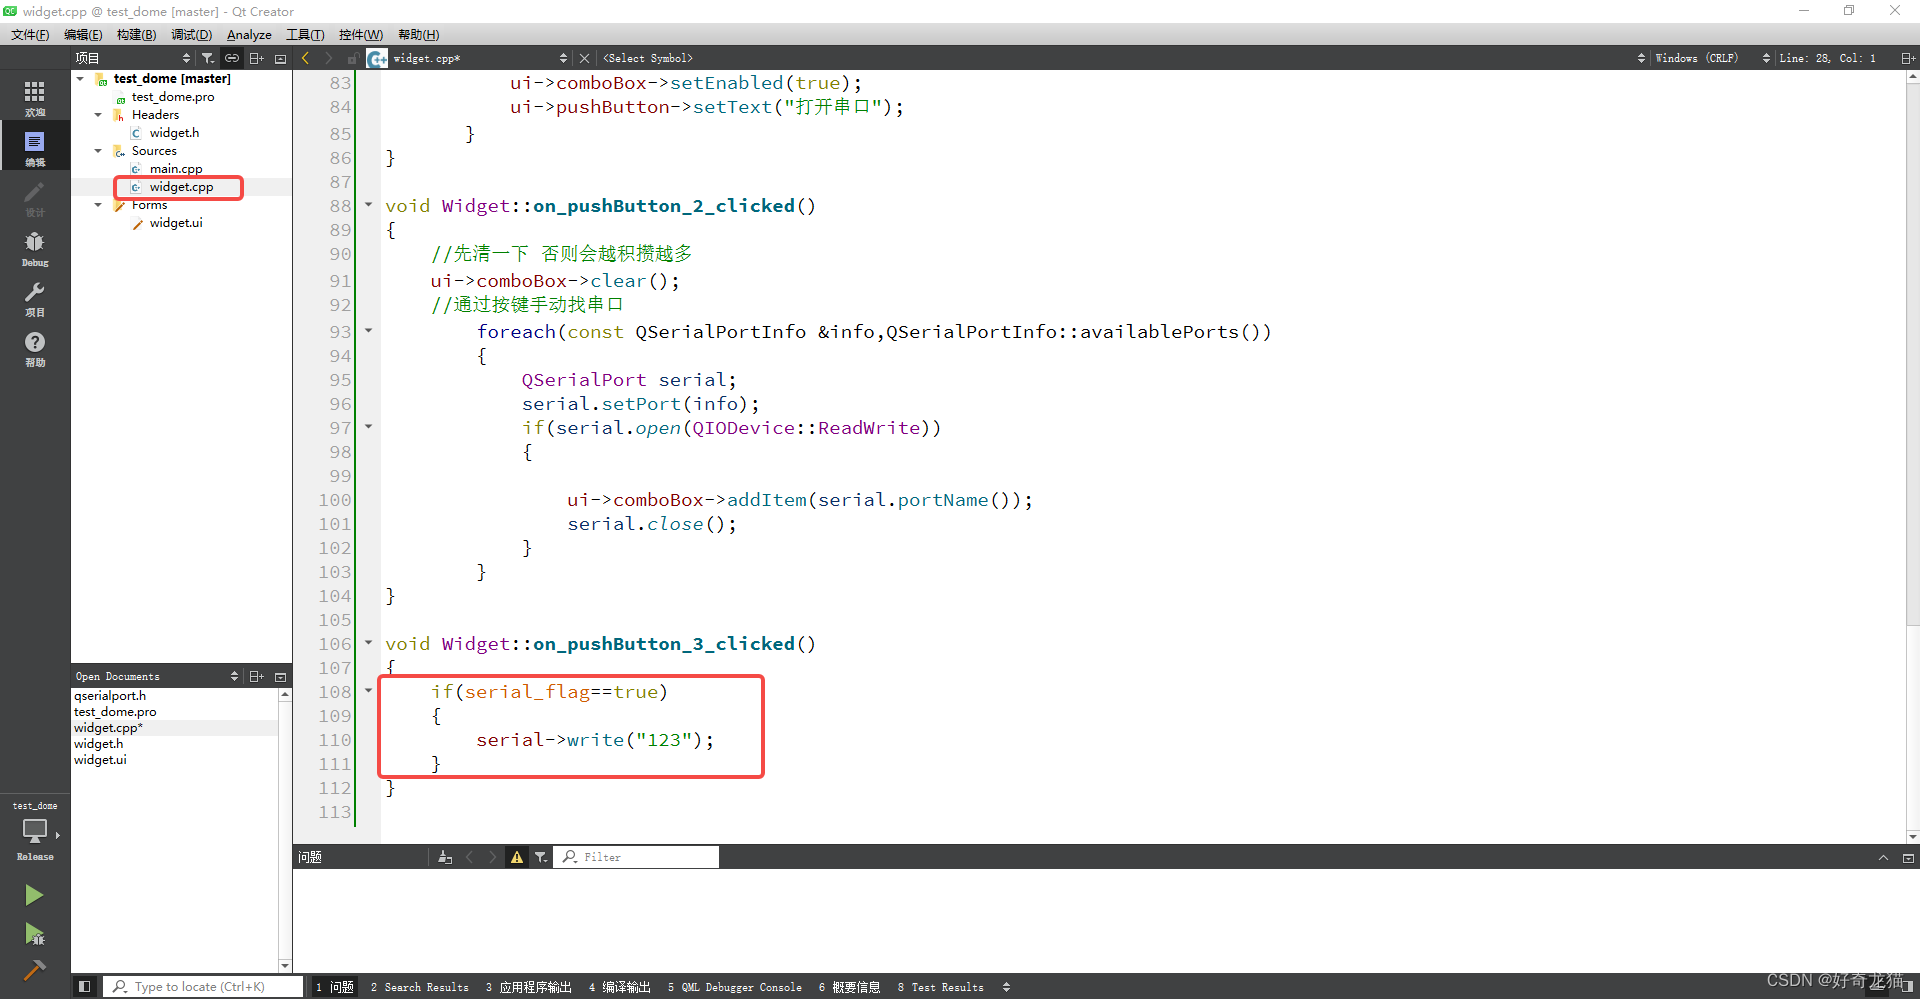Open the 文件(F) menu
The image size is (1920, 999).
(30, 35)
